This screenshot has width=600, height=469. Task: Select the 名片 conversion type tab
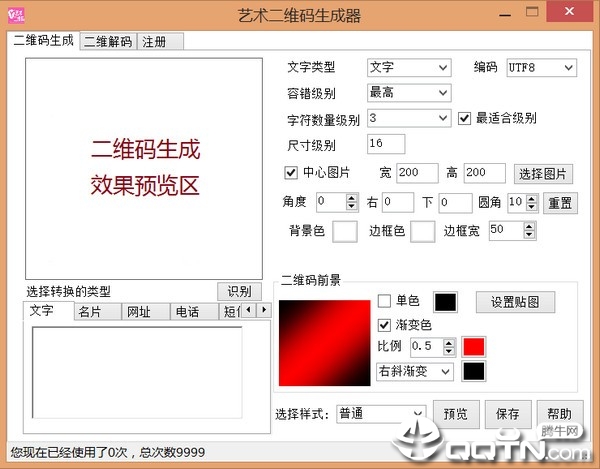(98, 311)
